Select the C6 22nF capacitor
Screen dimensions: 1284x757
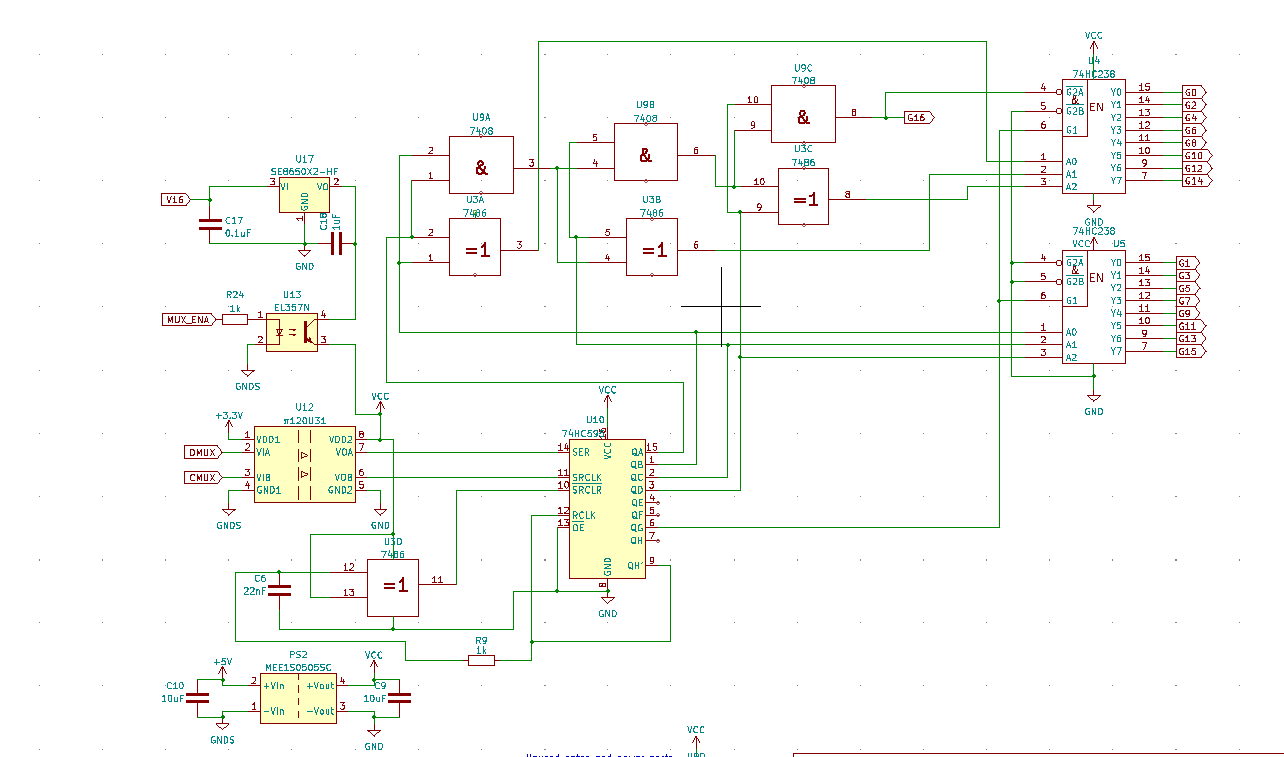280,590
